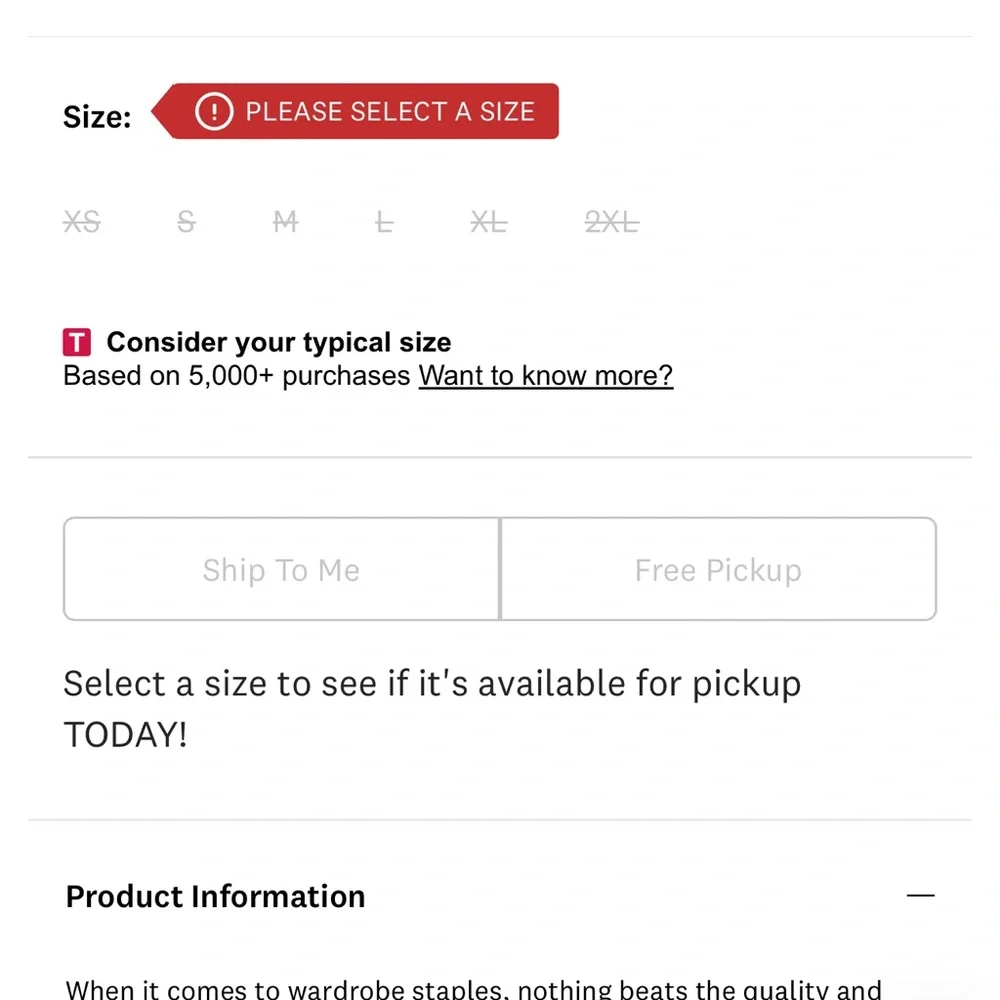Image resolution: width=1000 pixels, height=1000 pixels.
Task: Open the Want to know more link
Action: click(x=545, y=375)
